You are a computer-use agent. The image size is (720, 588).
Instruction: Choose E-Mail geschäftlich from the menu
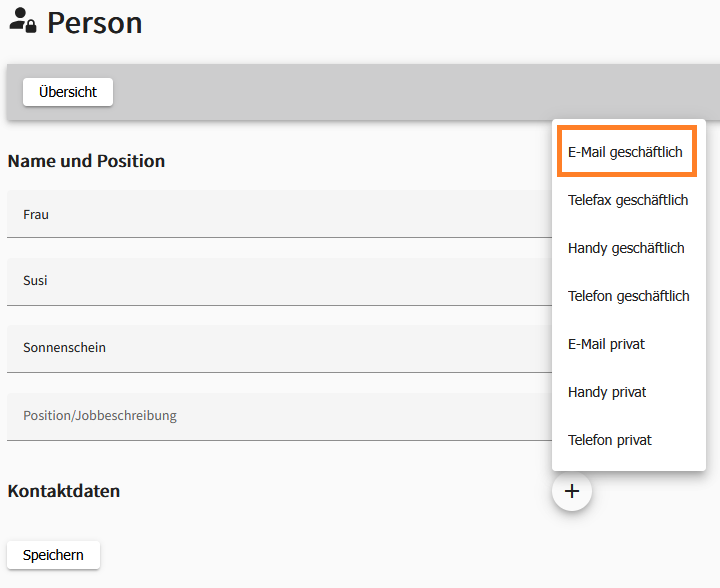[625, 152]
